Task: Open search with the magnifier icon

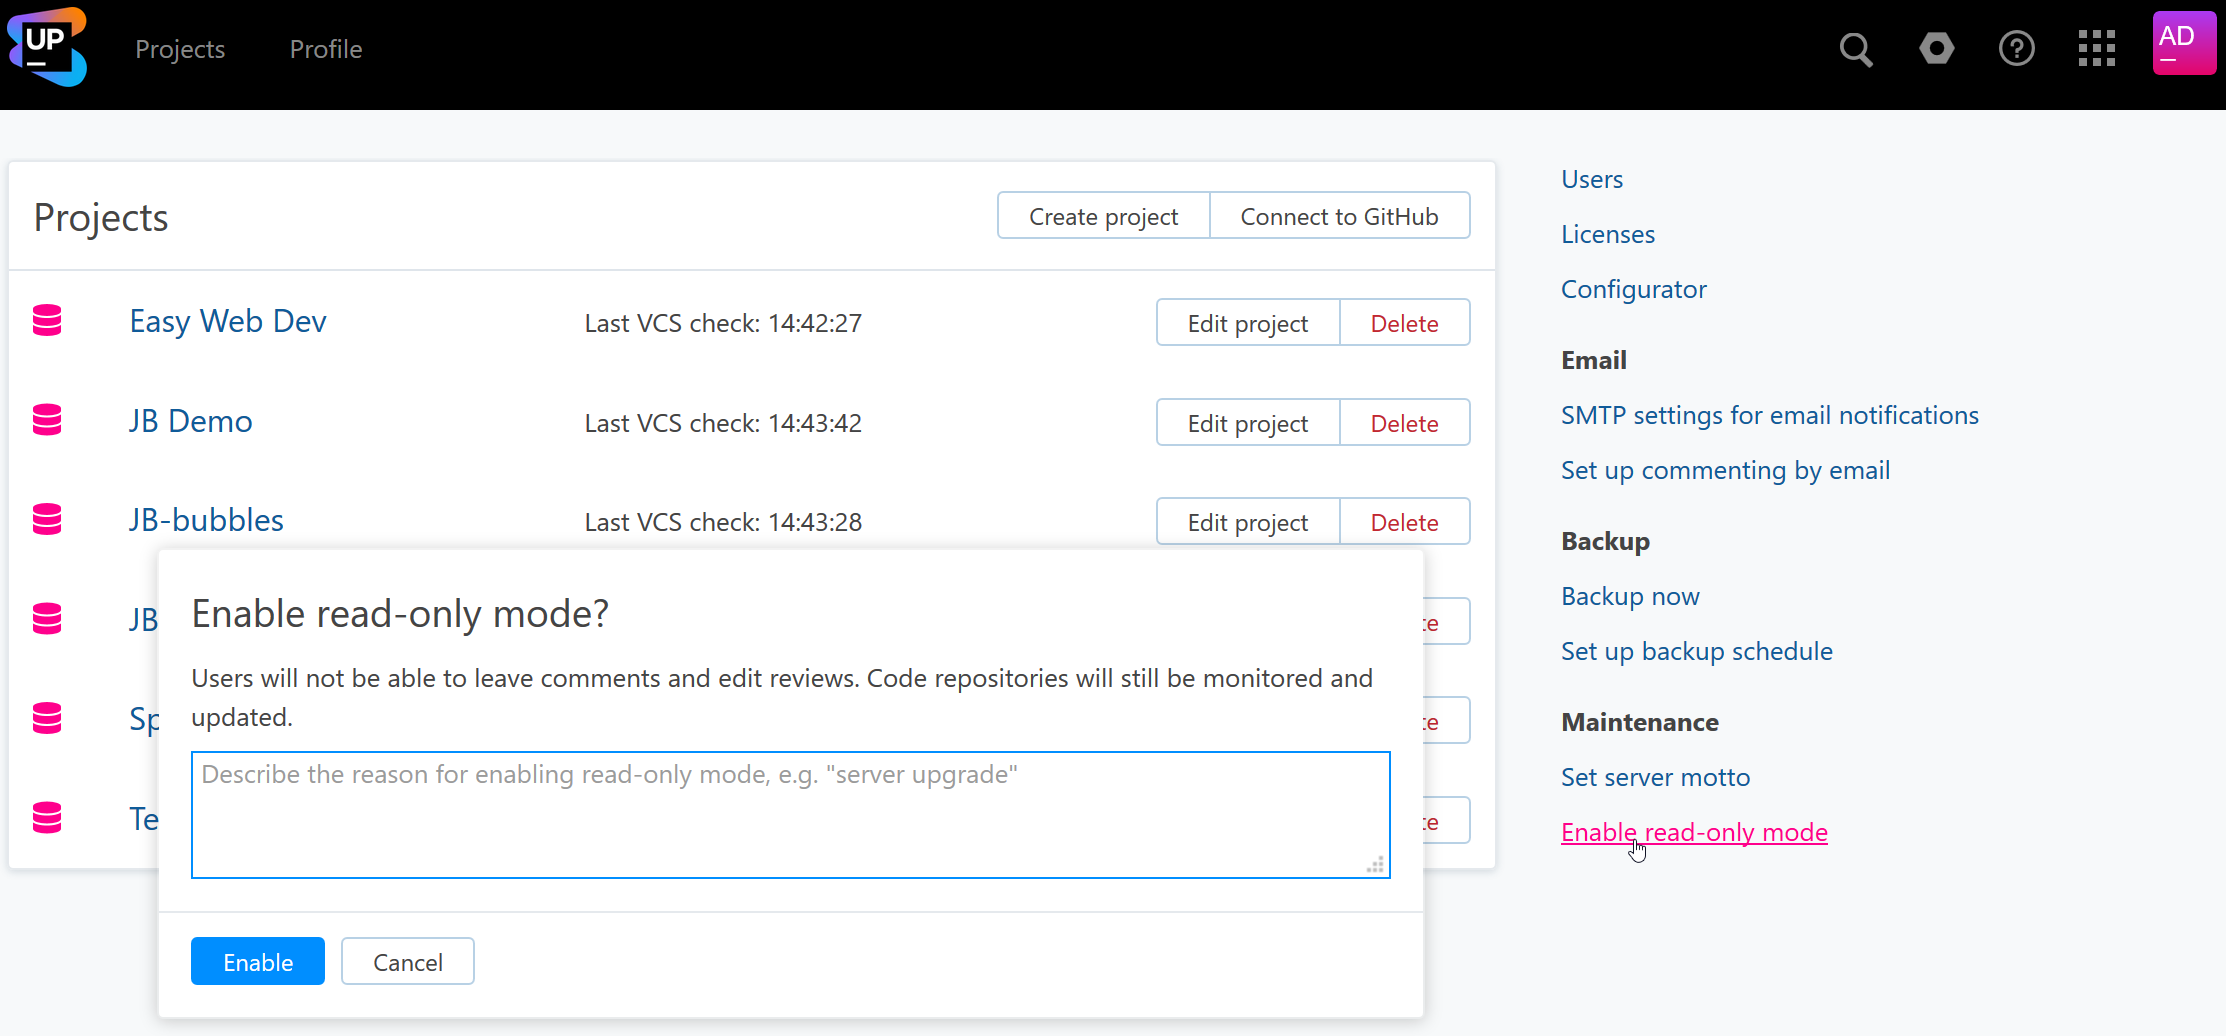Action: [x=1856, y=47]
